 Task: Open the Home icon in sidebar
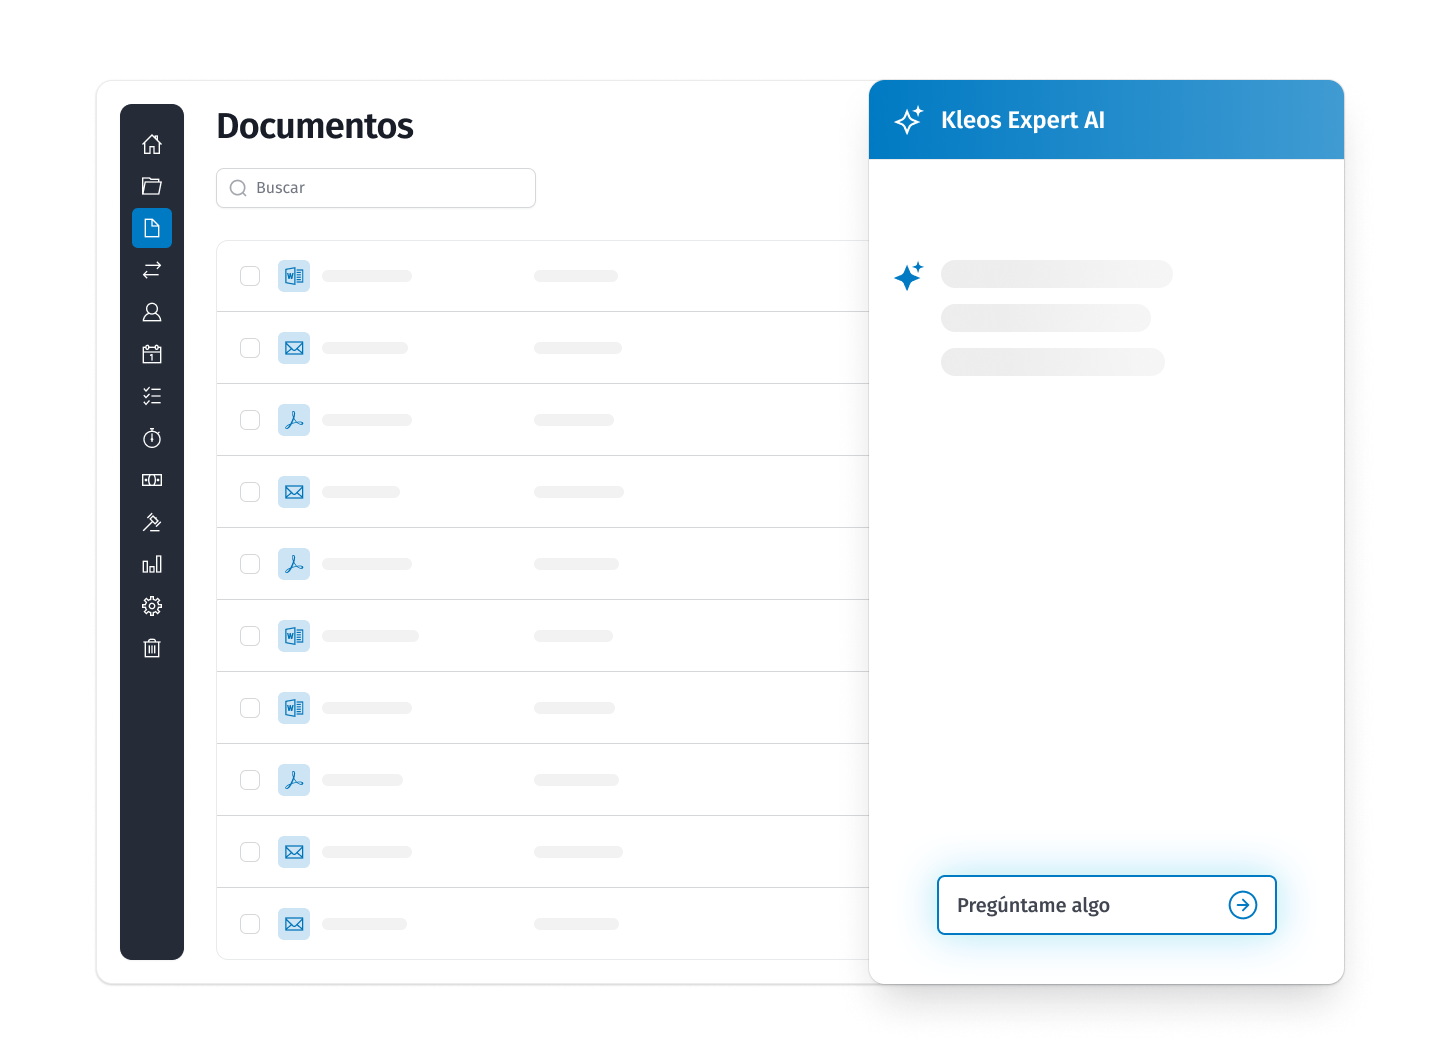152,144
